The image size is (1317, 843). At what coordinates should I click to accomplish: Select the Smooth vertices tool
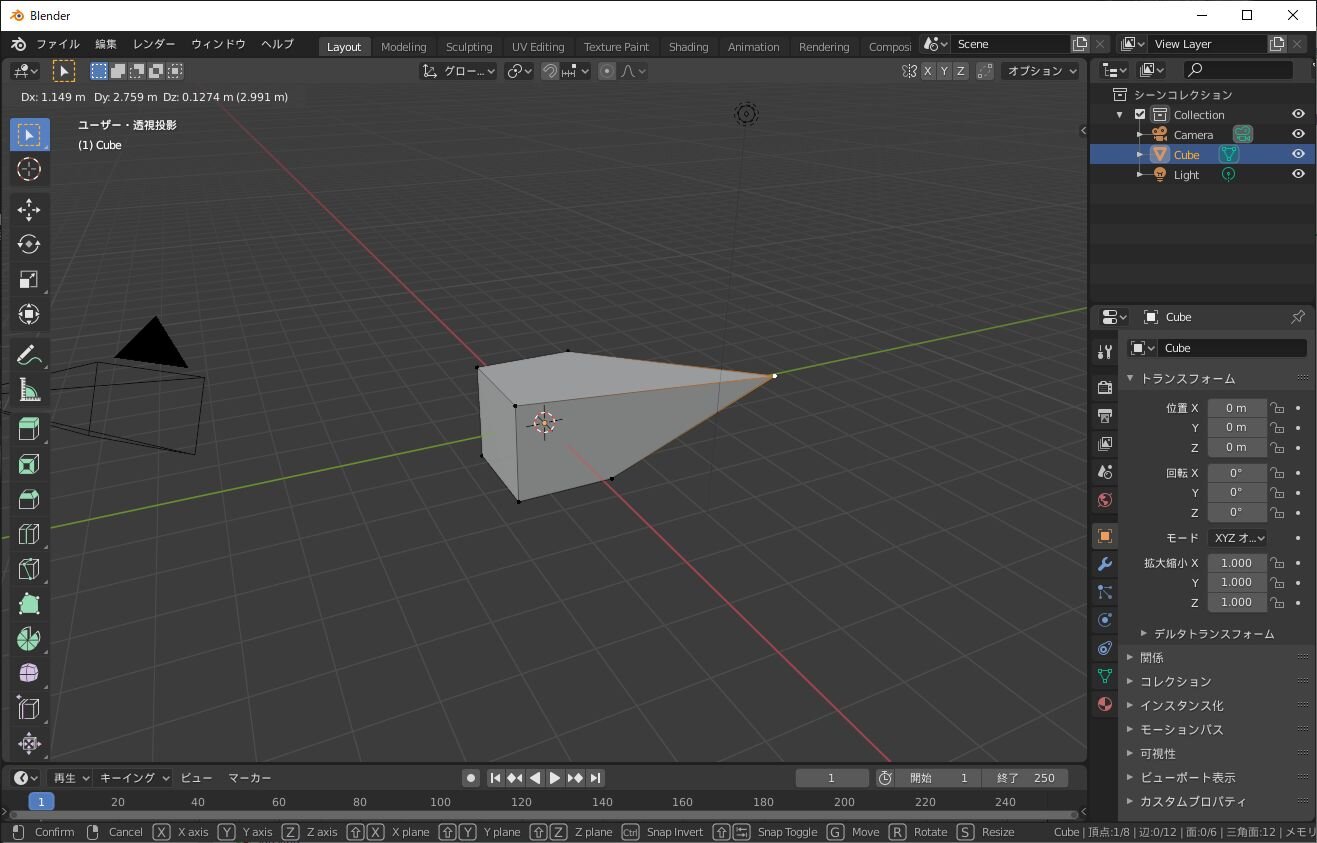pyautogui.click(x=29, y=673)
